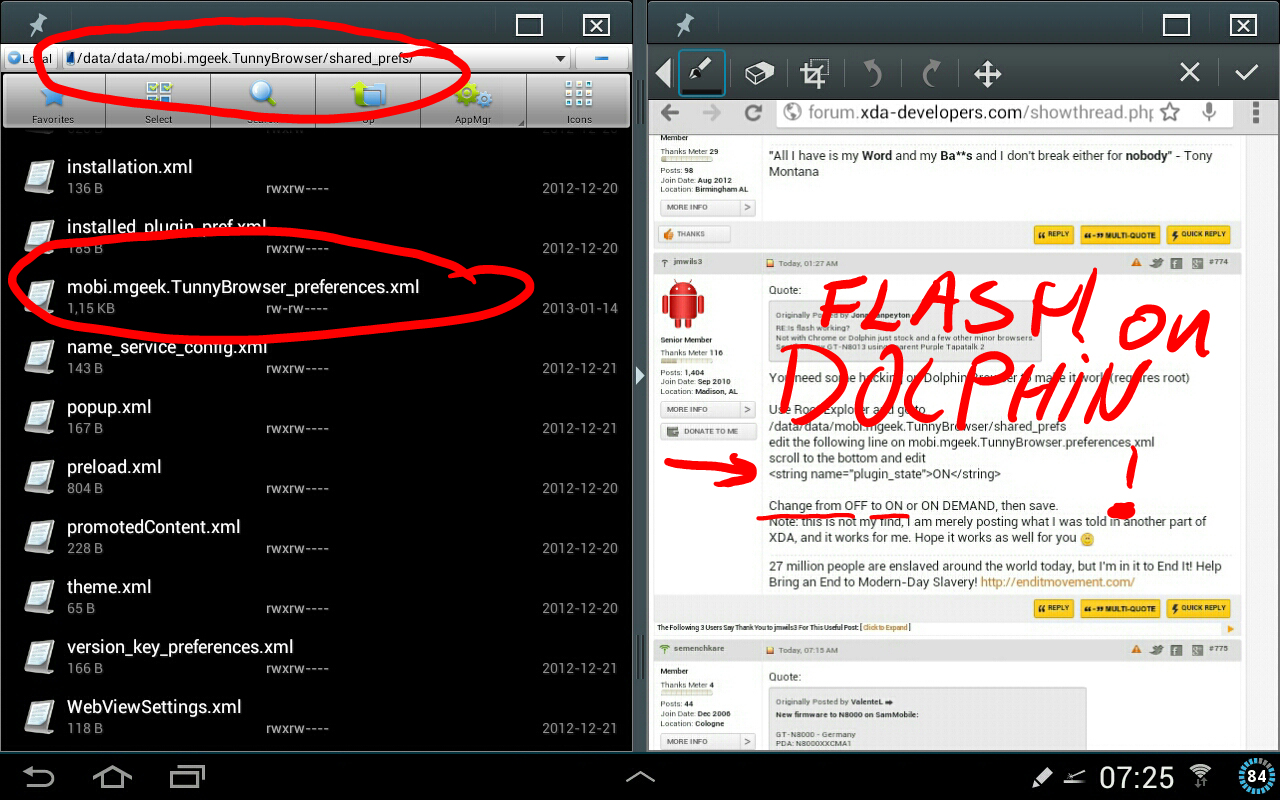Confirm the edit with the checkmark
The height and width of the screenshot is (800, 1280).
(1246, 72)
